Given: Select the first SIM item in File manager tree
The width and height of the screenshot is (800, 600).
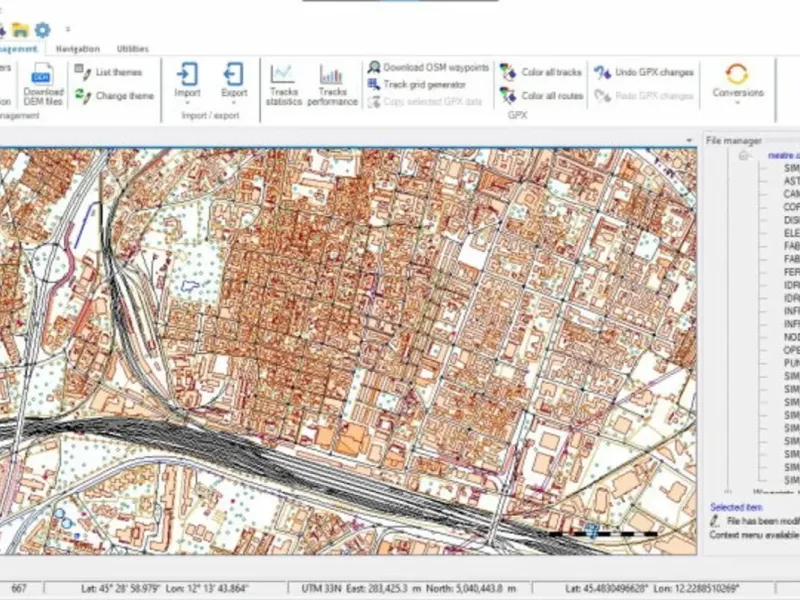Looking at the screenshot, I should [791, 168].
